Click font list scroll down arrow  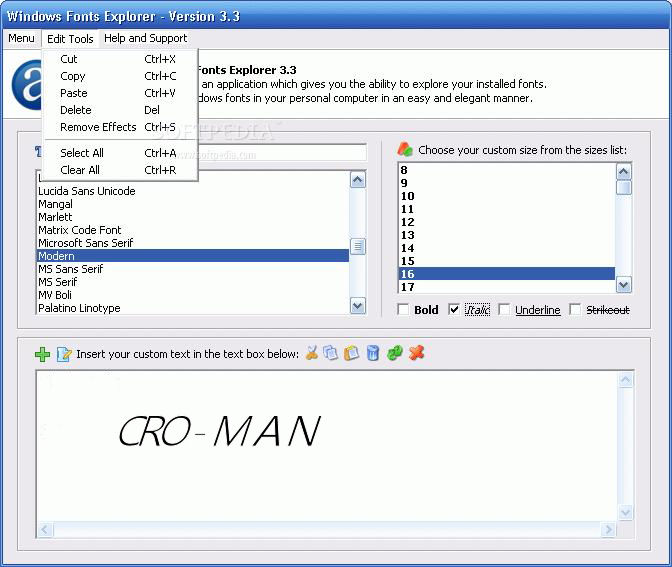coord(358,306)
